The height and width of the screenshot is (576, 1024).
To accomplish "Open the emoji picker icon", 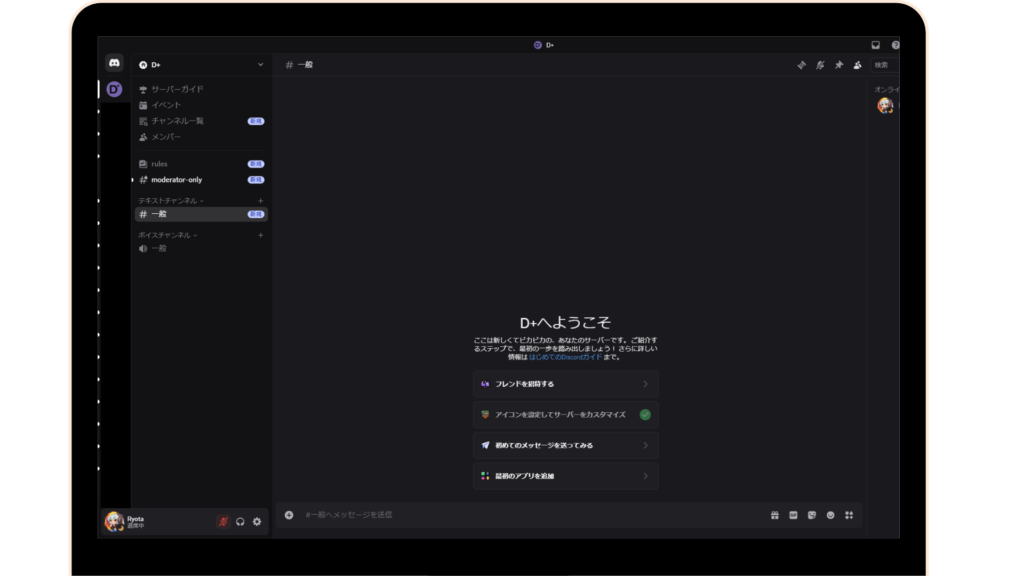I will [831, 515].
